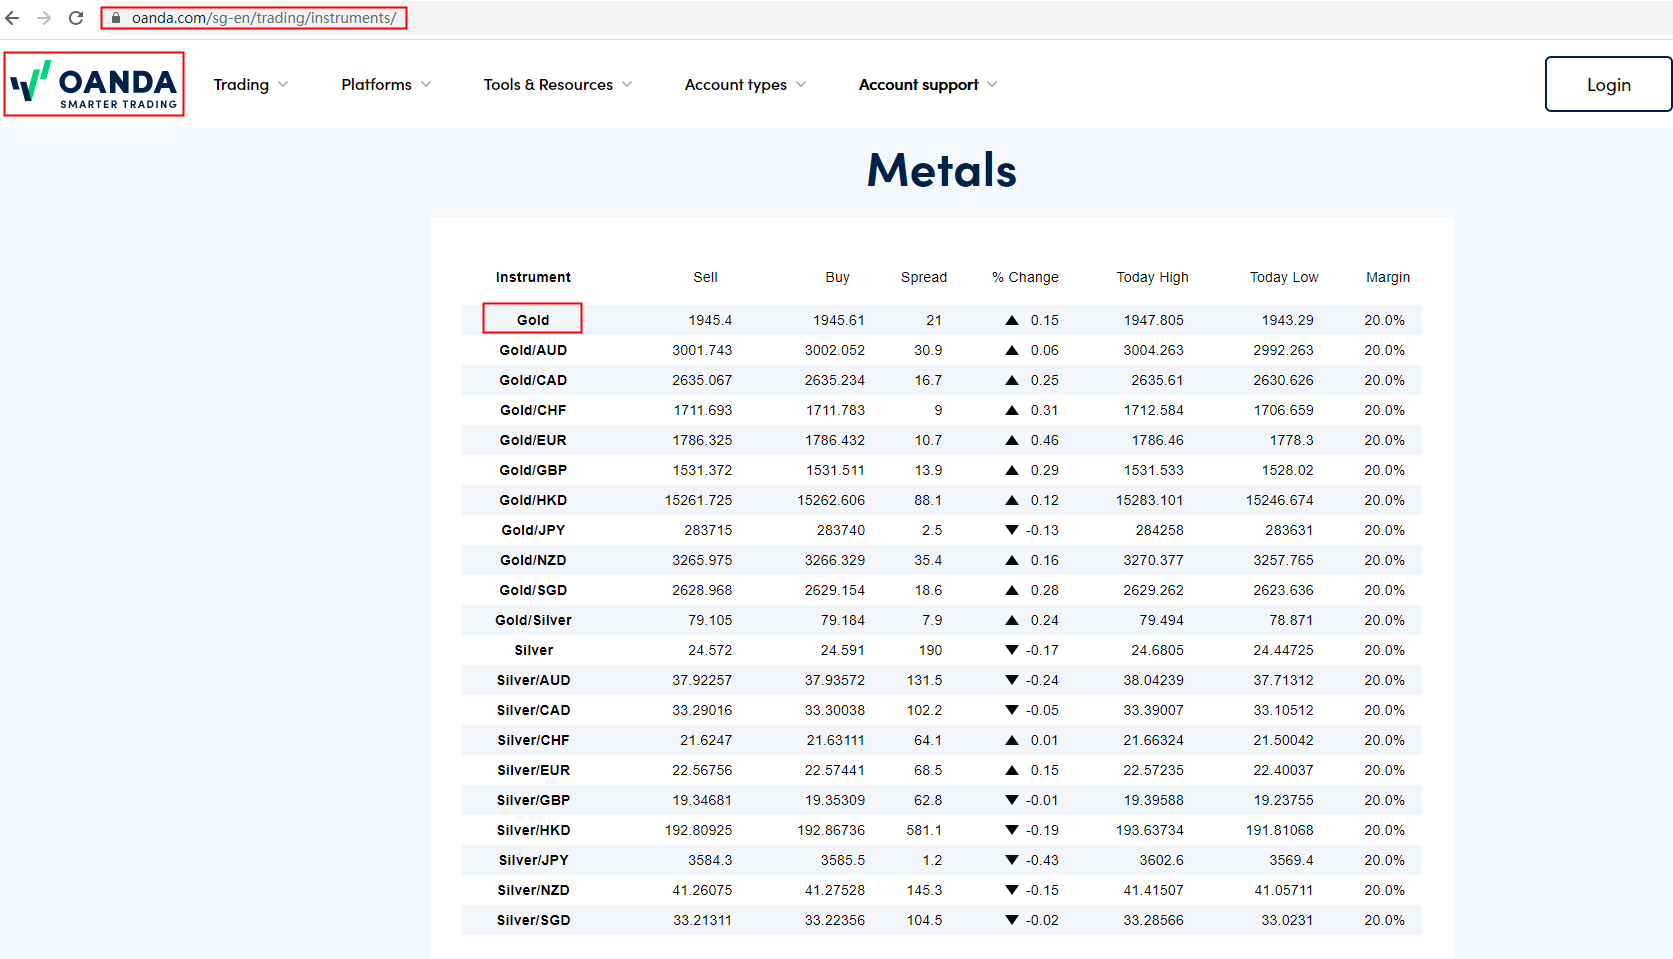This screenshot has width=1673, height=959.
Task: Select the Gold instrument
Action: point(533,320)
